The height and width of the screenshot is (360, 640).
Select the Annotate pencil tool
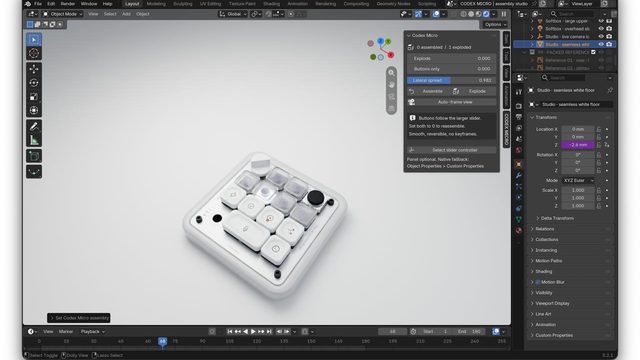coord(34,126)
